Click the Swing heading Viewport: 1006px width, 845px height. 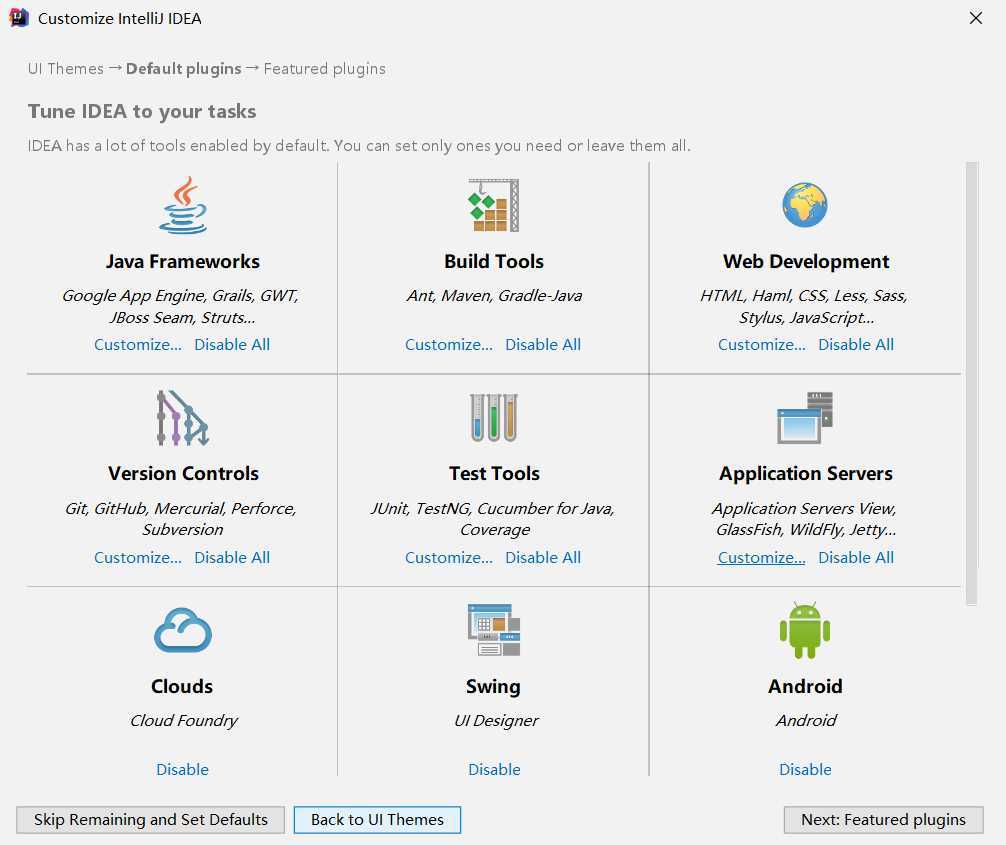[493, 687]
